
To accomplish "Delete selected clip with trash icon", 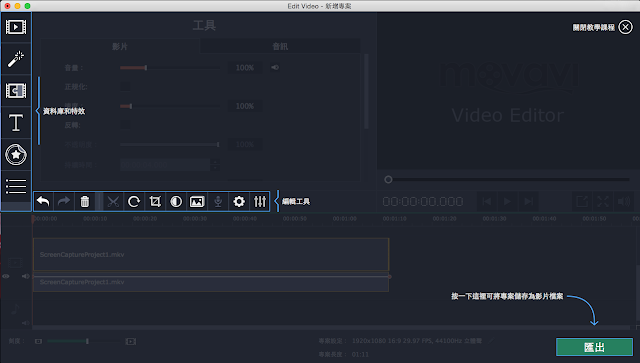I will tap(84, 201).
